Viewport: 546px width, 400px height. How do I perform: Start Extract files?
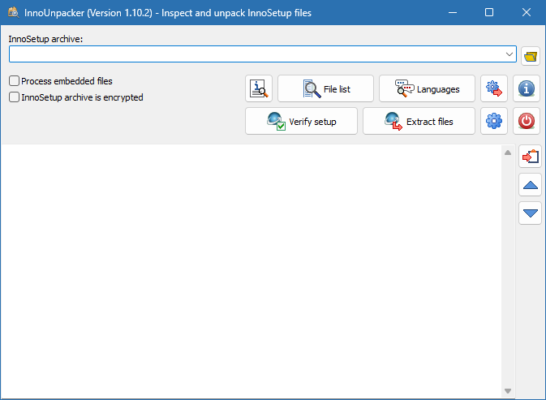click(419, 121)
